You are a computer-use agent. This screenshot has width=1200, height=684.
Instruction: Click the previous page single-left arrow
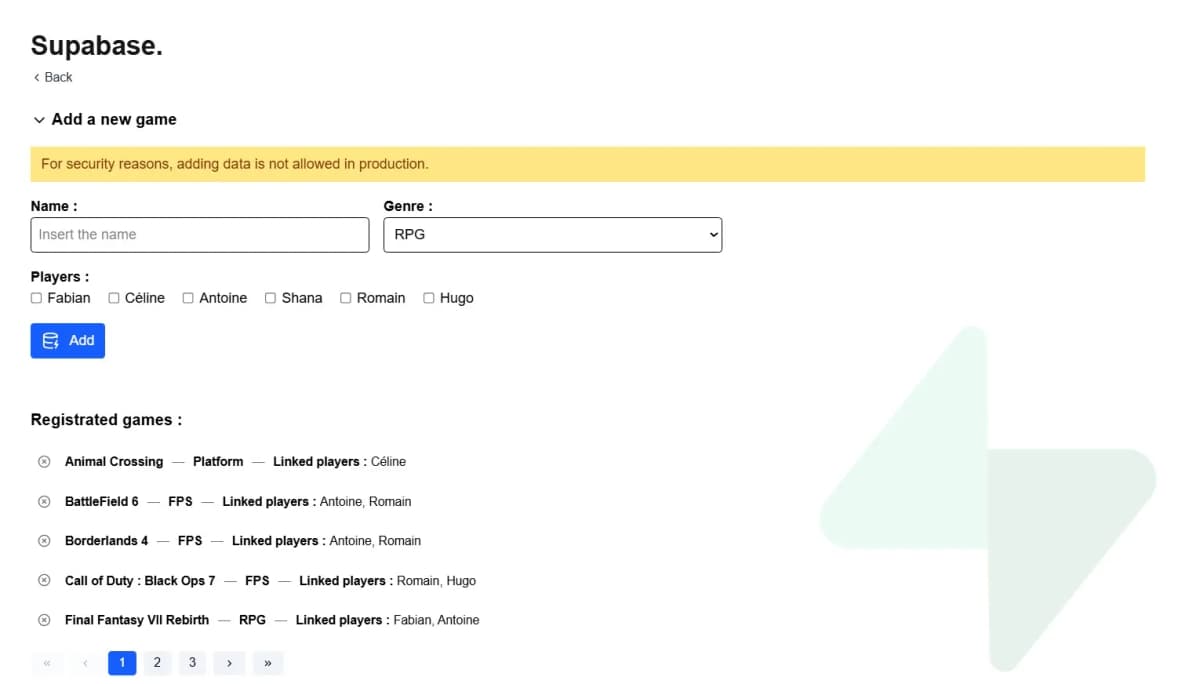click(86, 663)
